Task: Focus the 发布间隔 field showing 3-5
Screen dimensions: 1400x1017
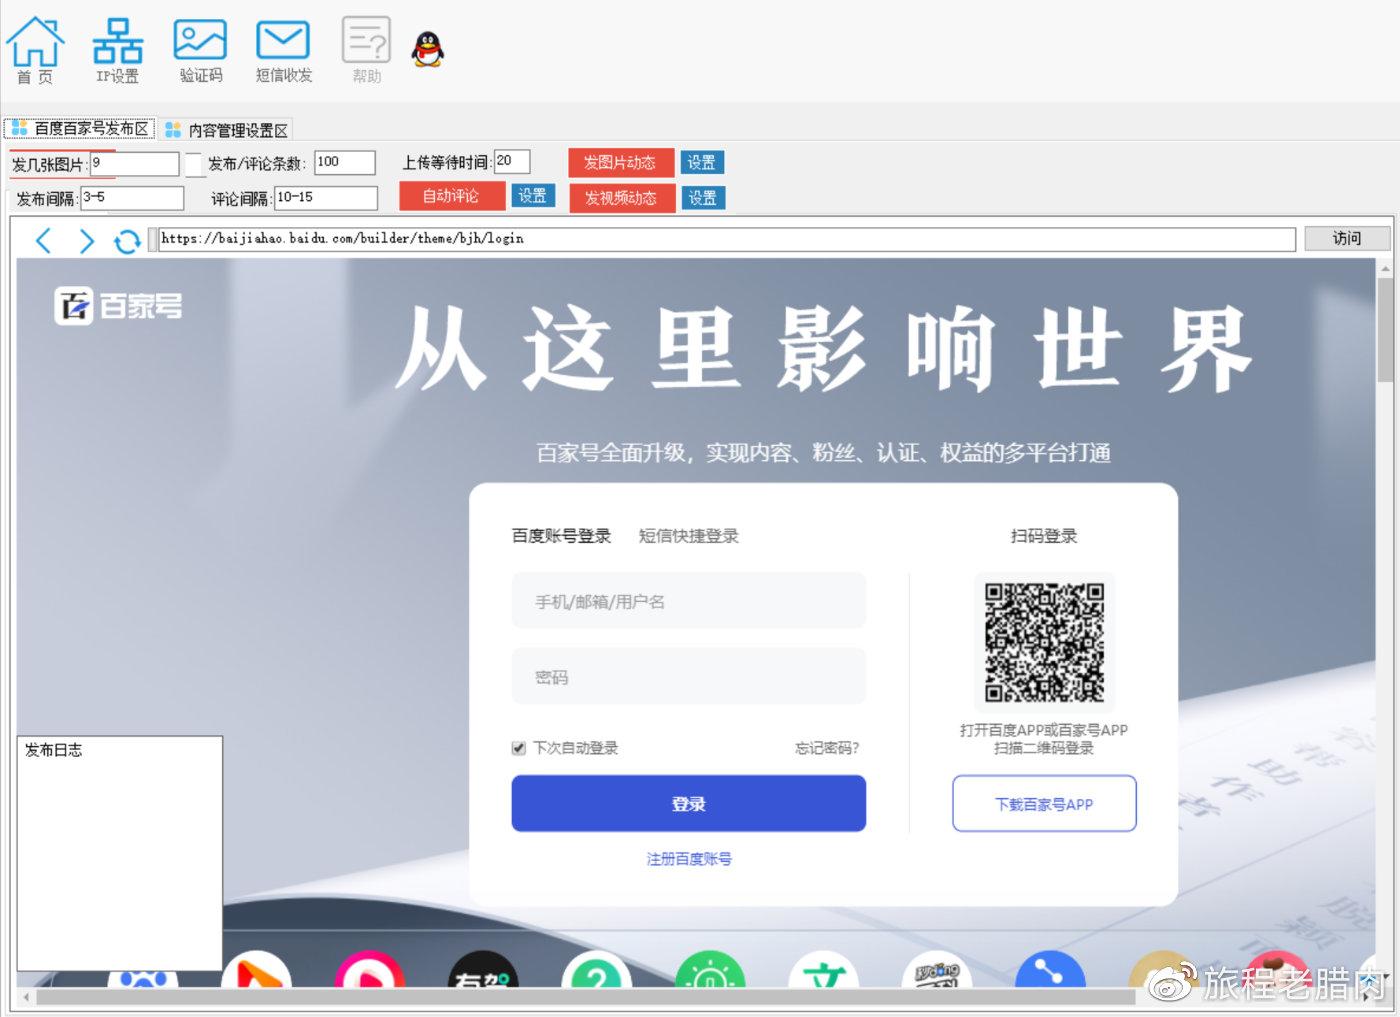Action: point(132,198)
